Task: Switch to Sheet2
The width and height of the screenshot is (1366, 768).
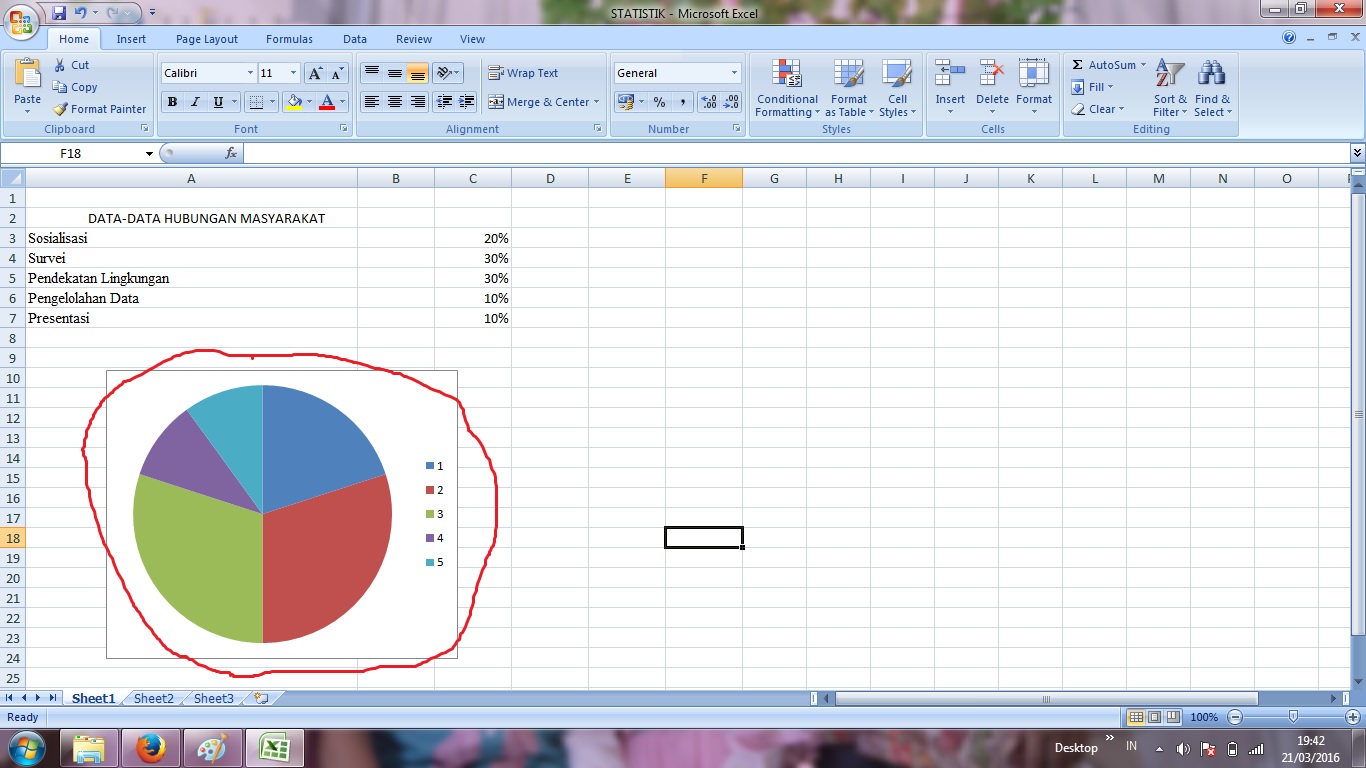Action: pyautogui.click(x=153, y=698)
